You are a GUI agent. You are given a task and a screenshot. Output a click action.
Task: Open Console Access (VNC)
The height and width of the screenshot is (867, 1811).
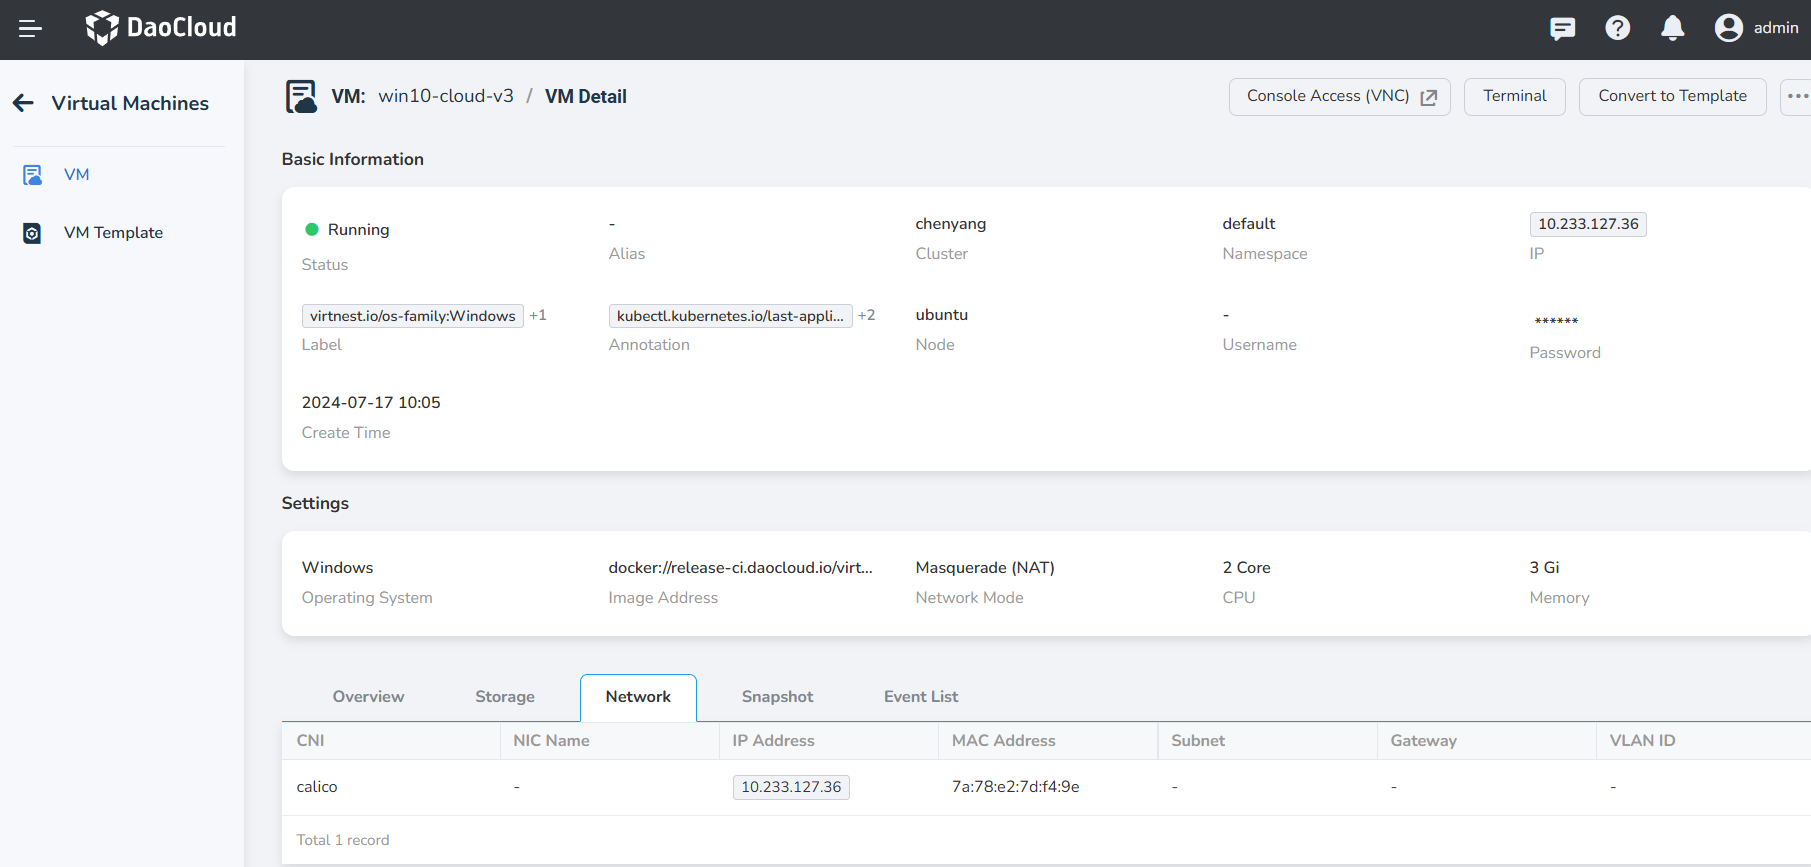point(1339,97)
